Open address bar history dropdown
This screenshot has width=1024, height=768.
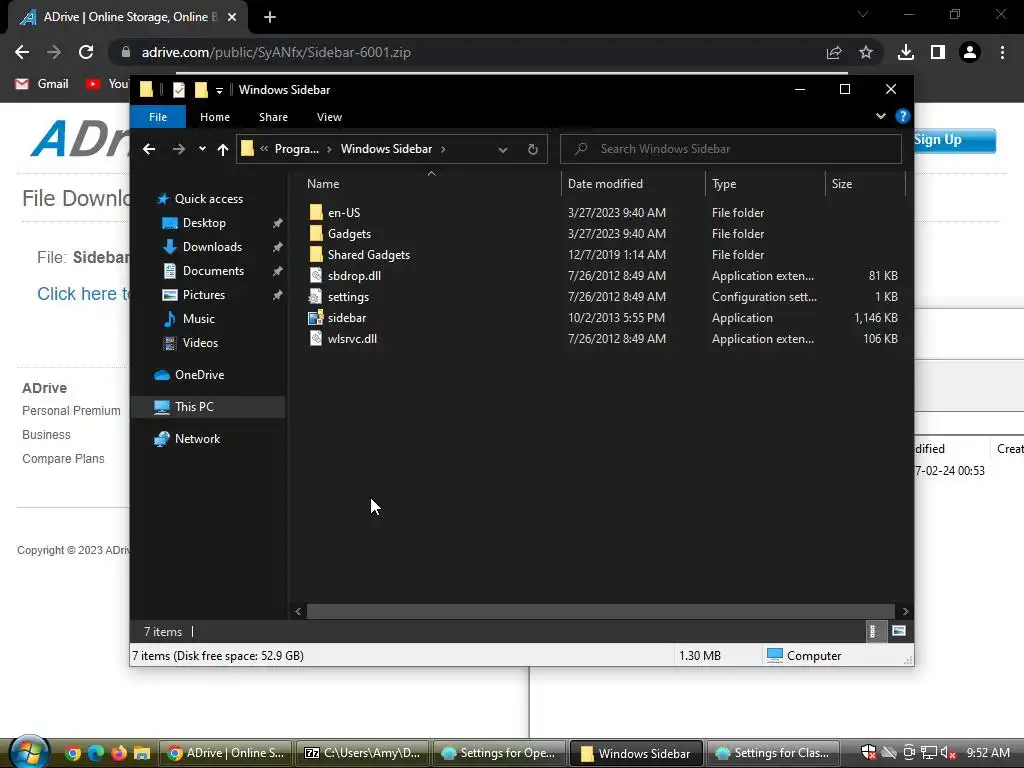click(x=503, y=150)
